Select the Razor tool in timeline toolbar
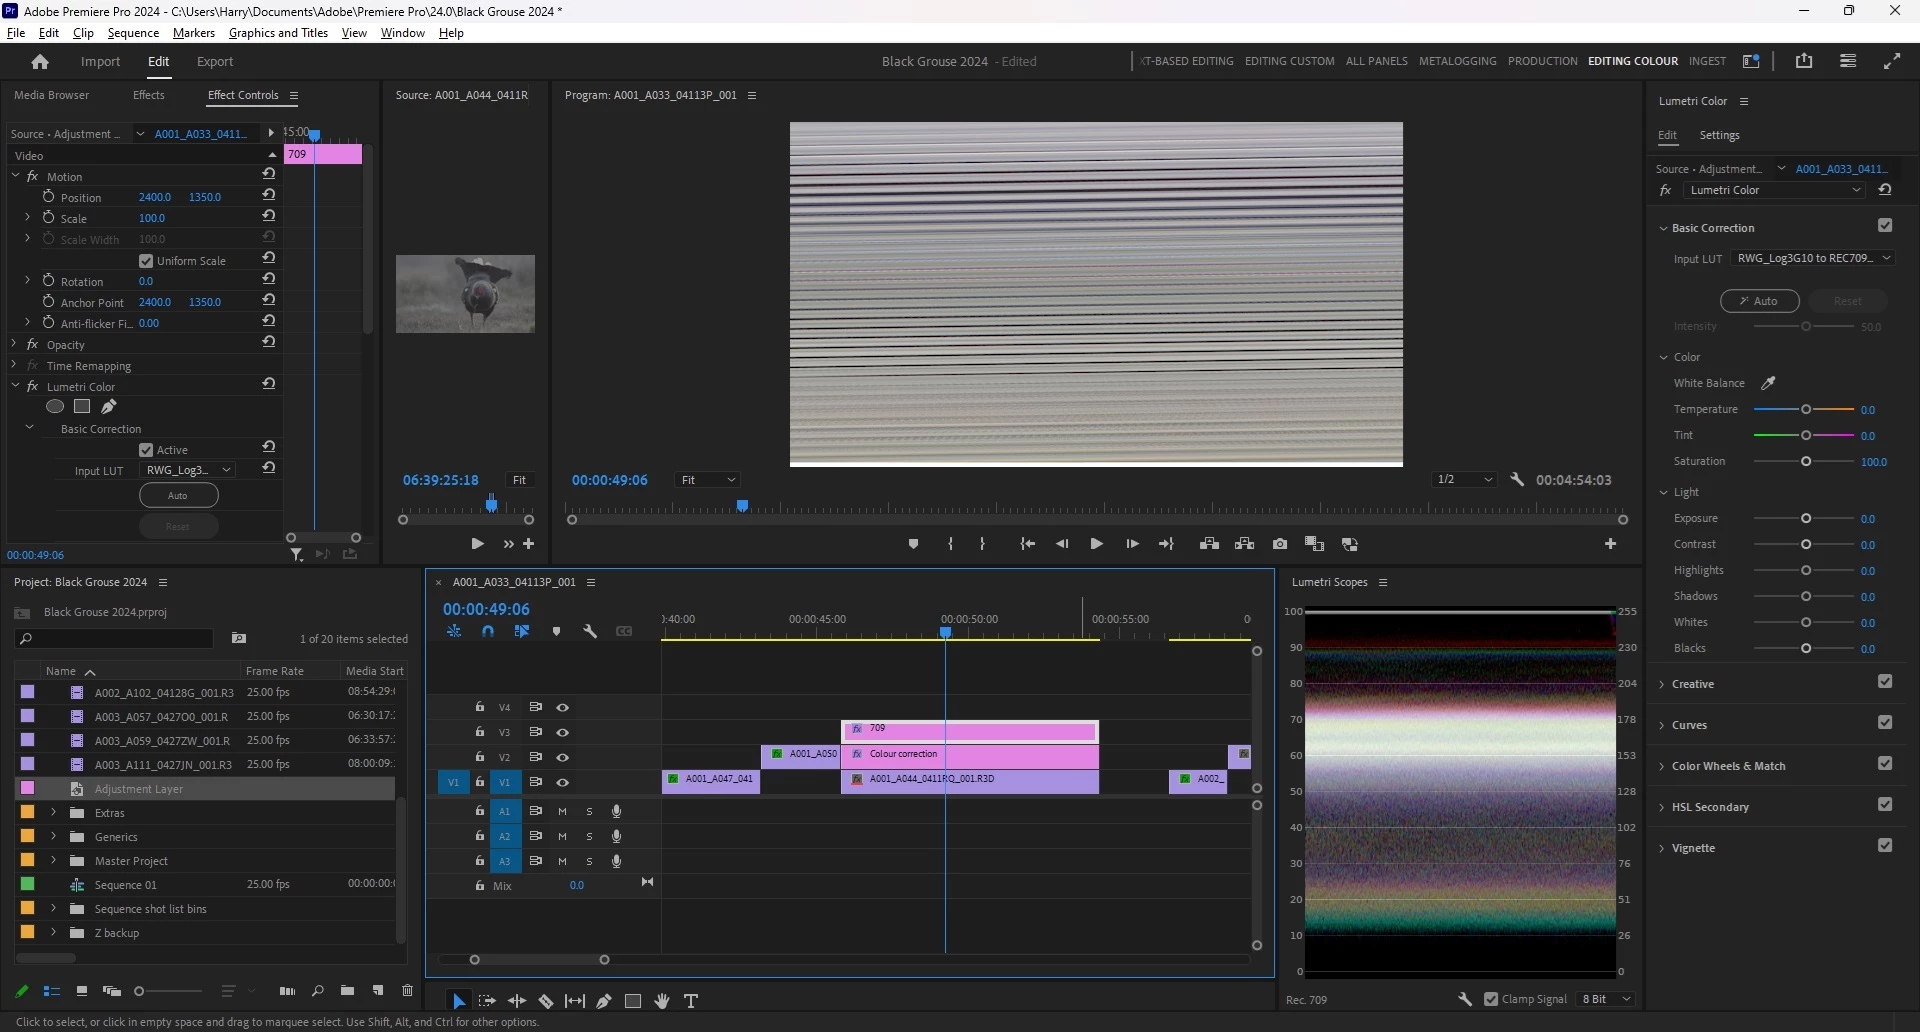 point(546,1001)
